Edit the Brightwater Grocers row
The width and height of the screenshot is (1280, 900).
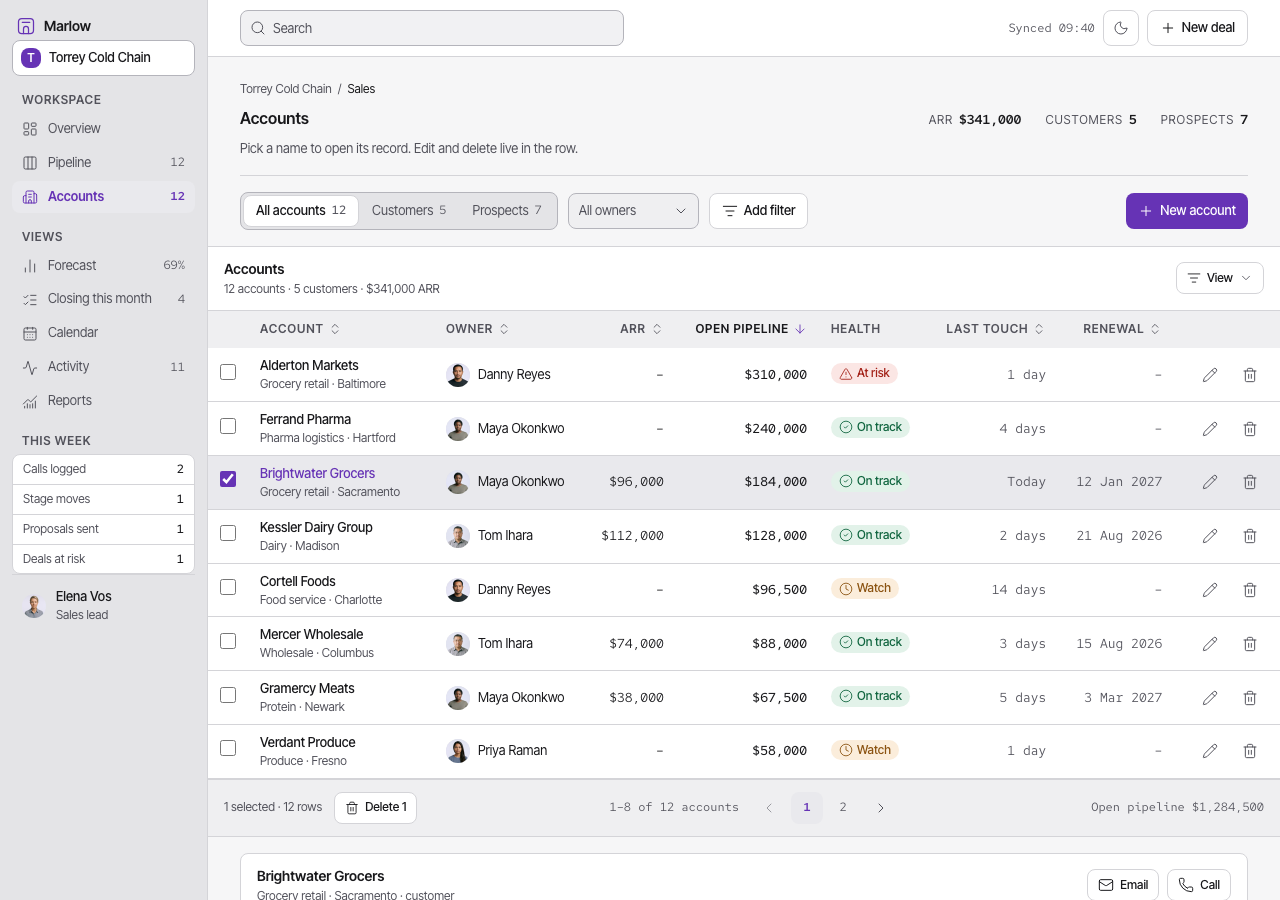[x=1210, y=482]
